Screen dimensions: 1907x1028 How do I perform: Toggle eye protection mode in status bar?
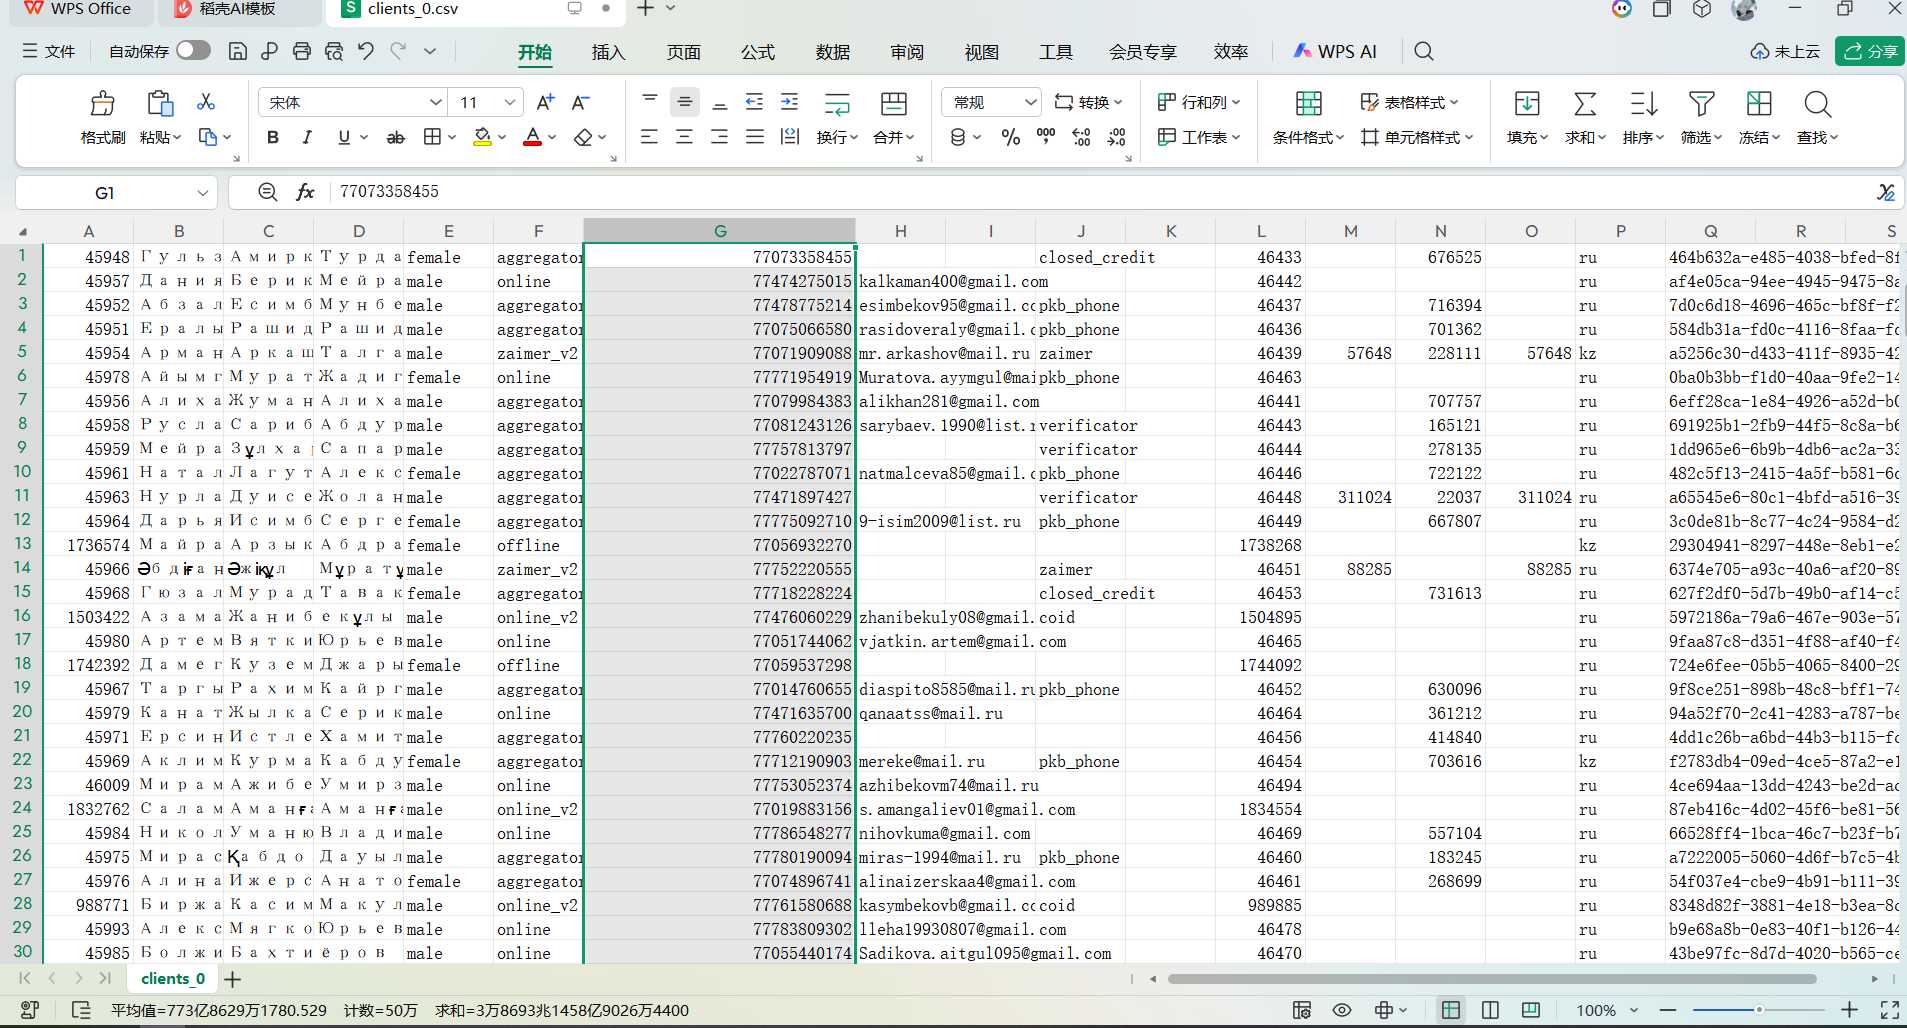[1342, 1010]
